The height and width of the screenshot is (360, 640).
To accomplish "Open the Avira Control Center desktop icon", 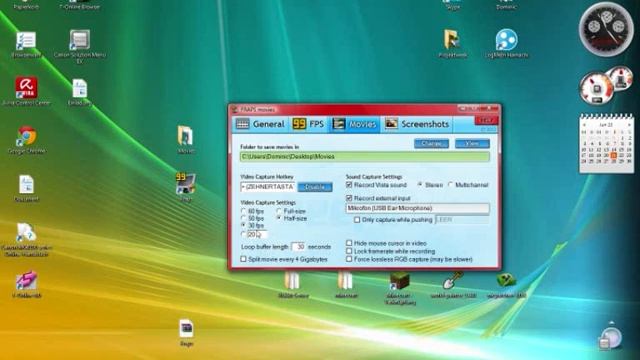I will [x=26, y=88].
